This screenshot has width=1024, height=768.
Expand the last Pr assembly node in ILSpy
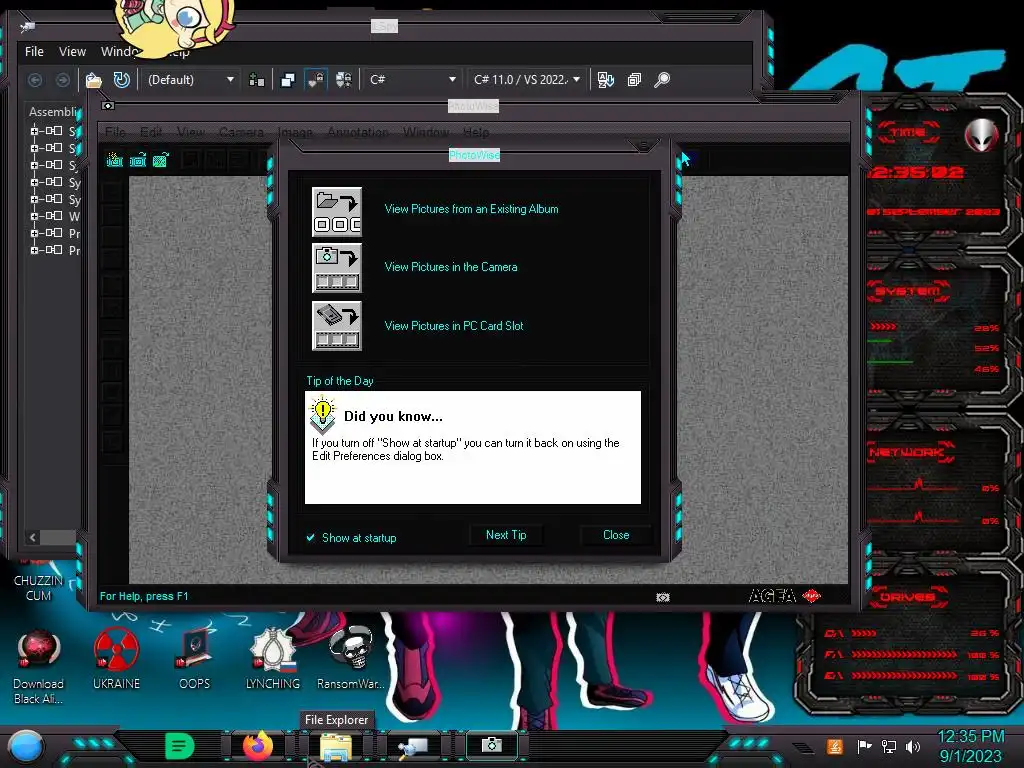(34, 250)
